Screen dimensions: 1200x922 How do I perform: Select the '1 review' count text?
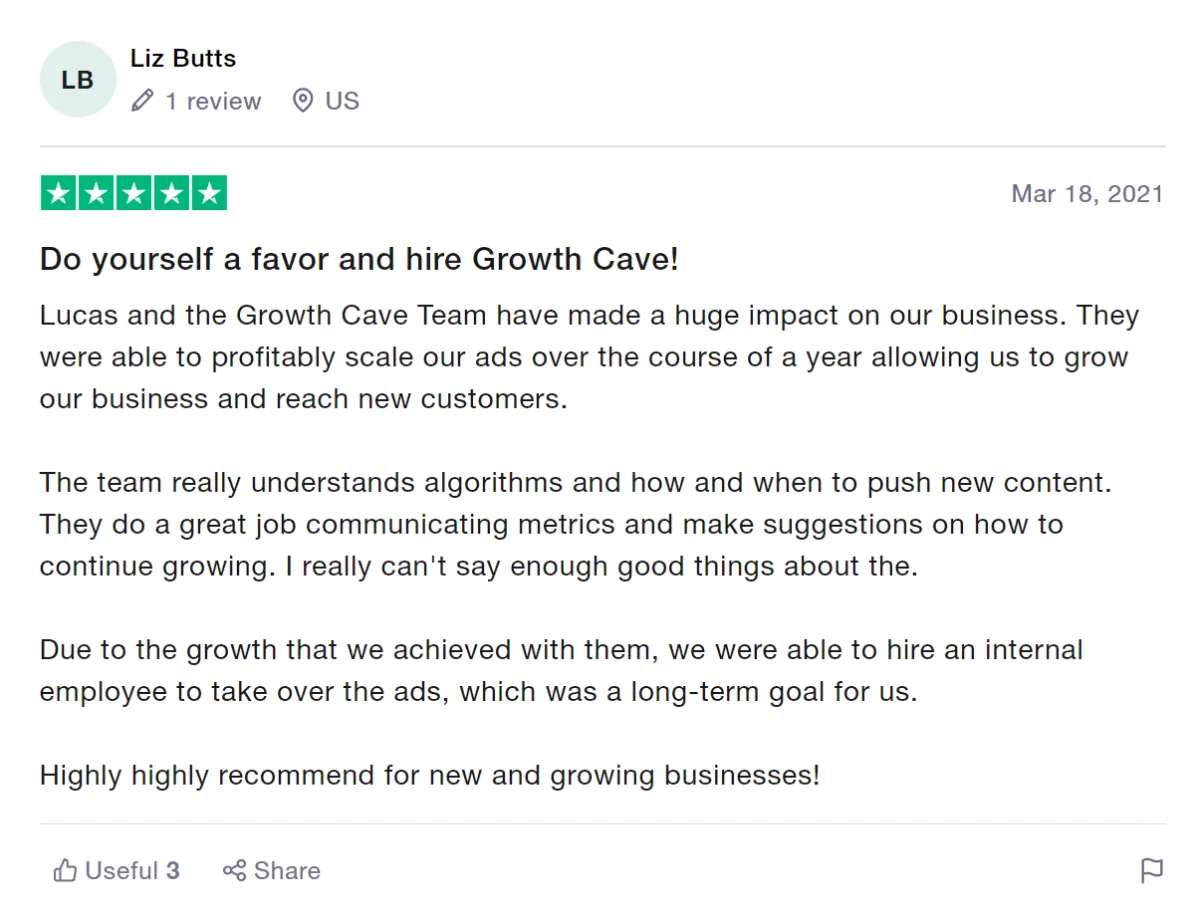pos(213,101)
